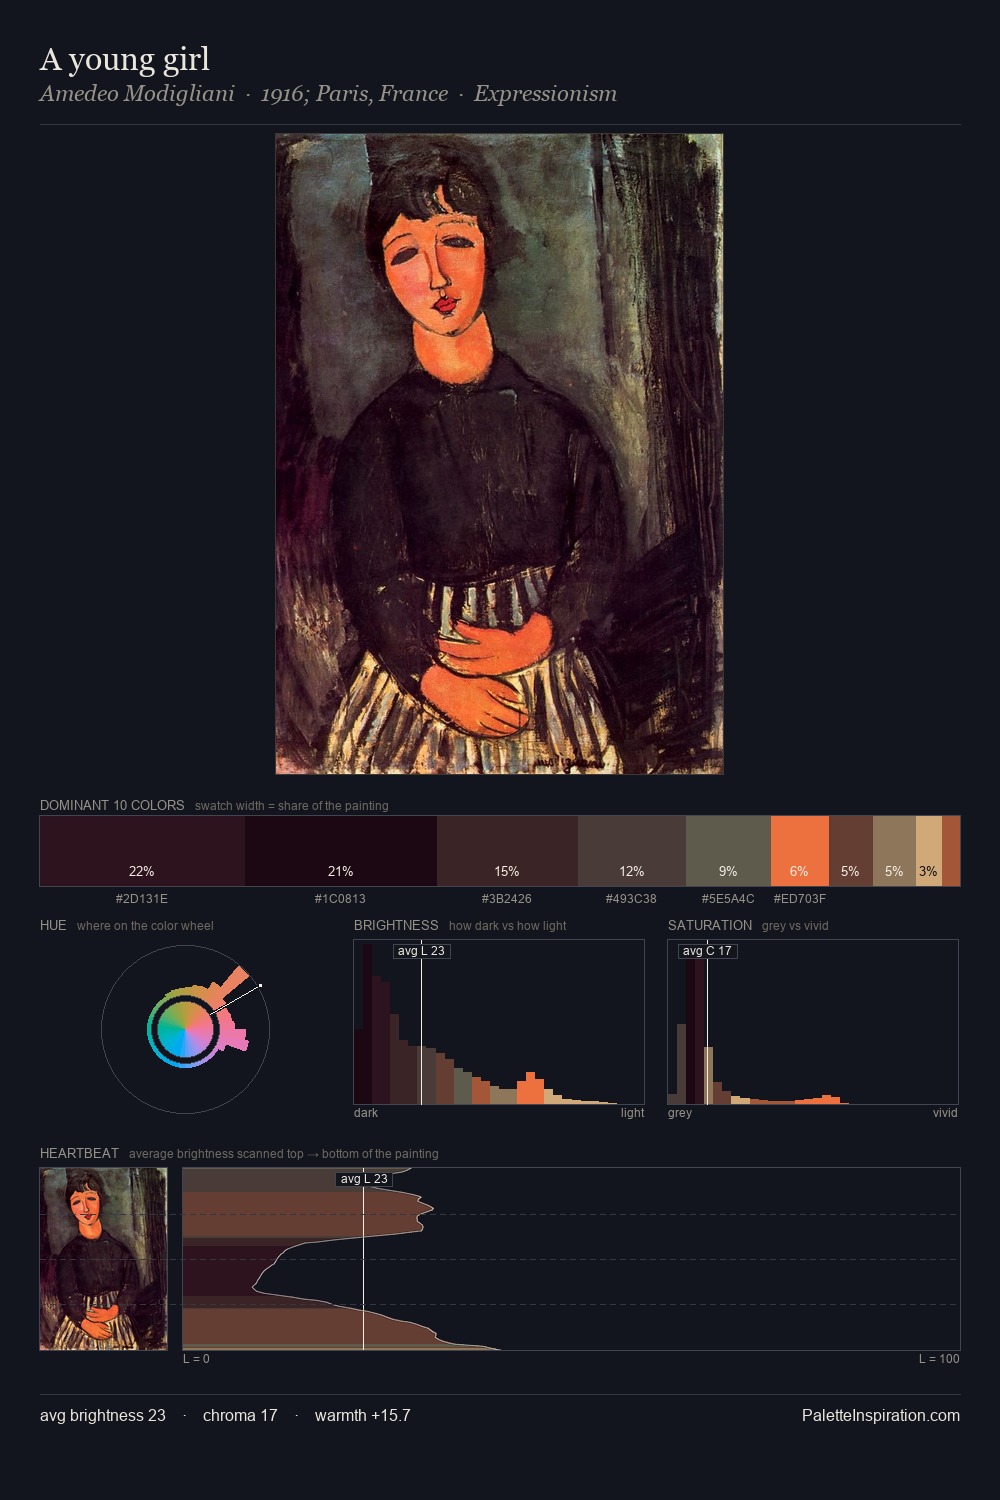This screenshot has height=1500, width=1000.
Task: Open the main Modigliani painting image
Action: pyautogui.click(x=499, y=454)
